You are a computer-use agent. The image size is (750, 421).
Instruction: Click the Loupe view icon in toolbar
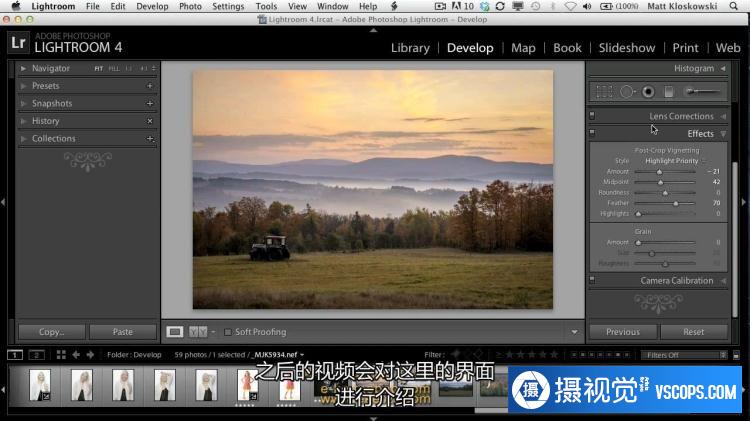point(175,332)
